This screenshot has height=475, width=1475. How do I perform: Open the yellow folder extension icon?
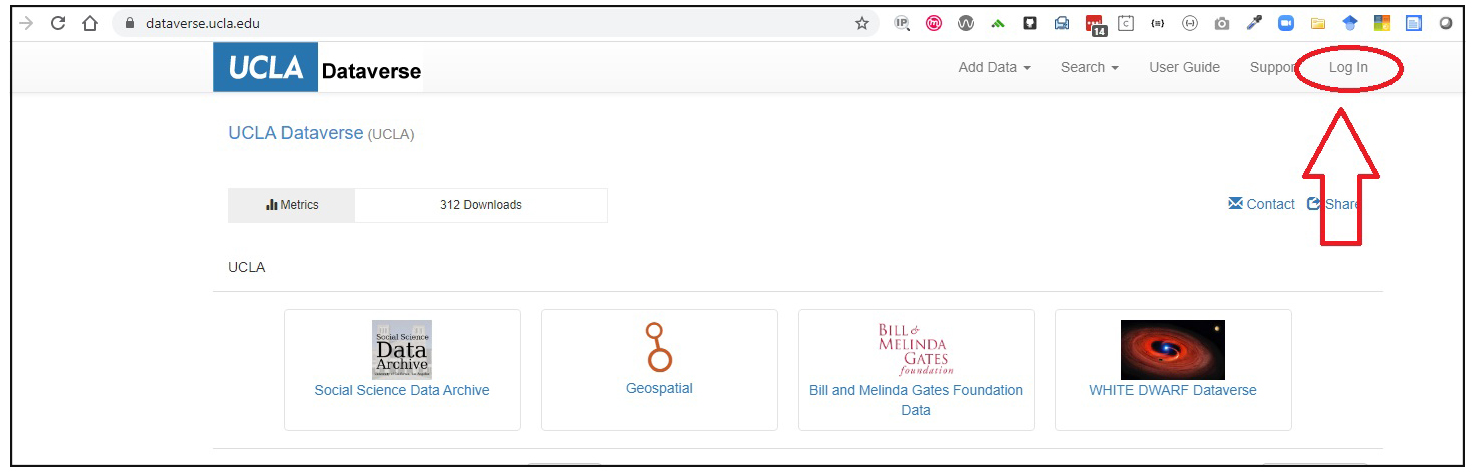[1318, 23]
